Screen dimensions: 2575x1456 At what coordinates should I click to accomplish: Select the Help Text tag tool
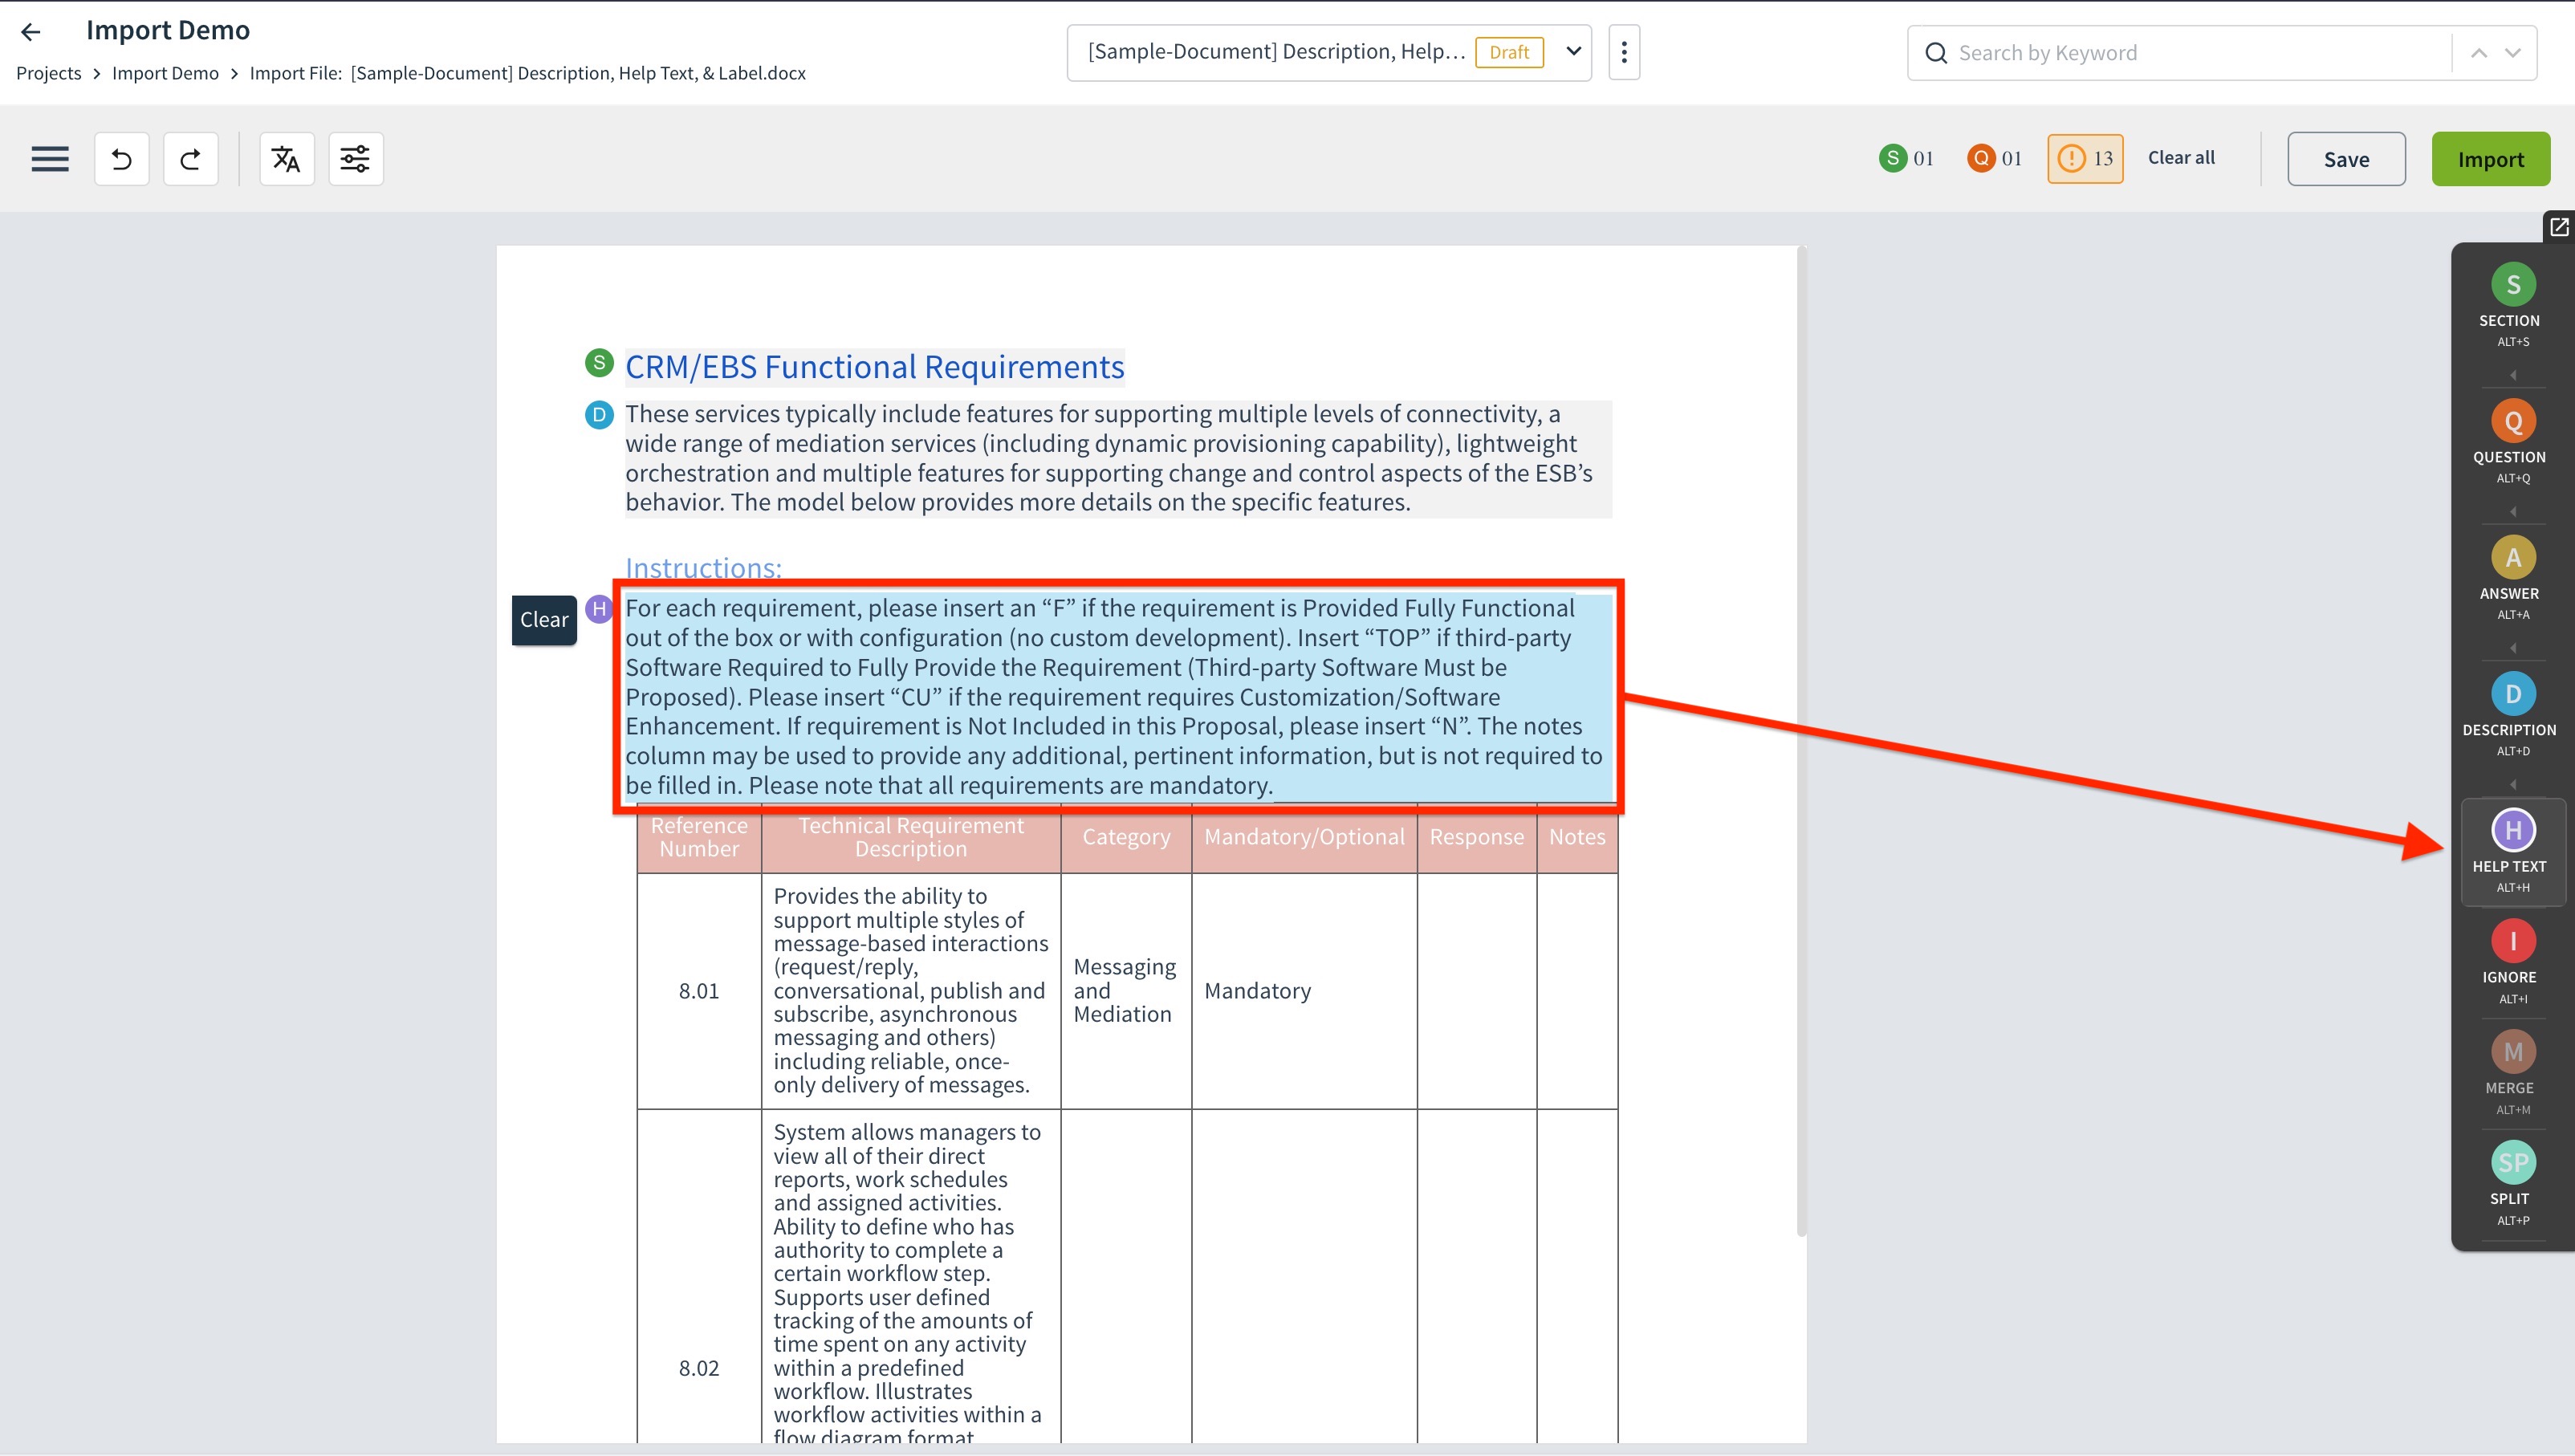[x=2512, y=851]
